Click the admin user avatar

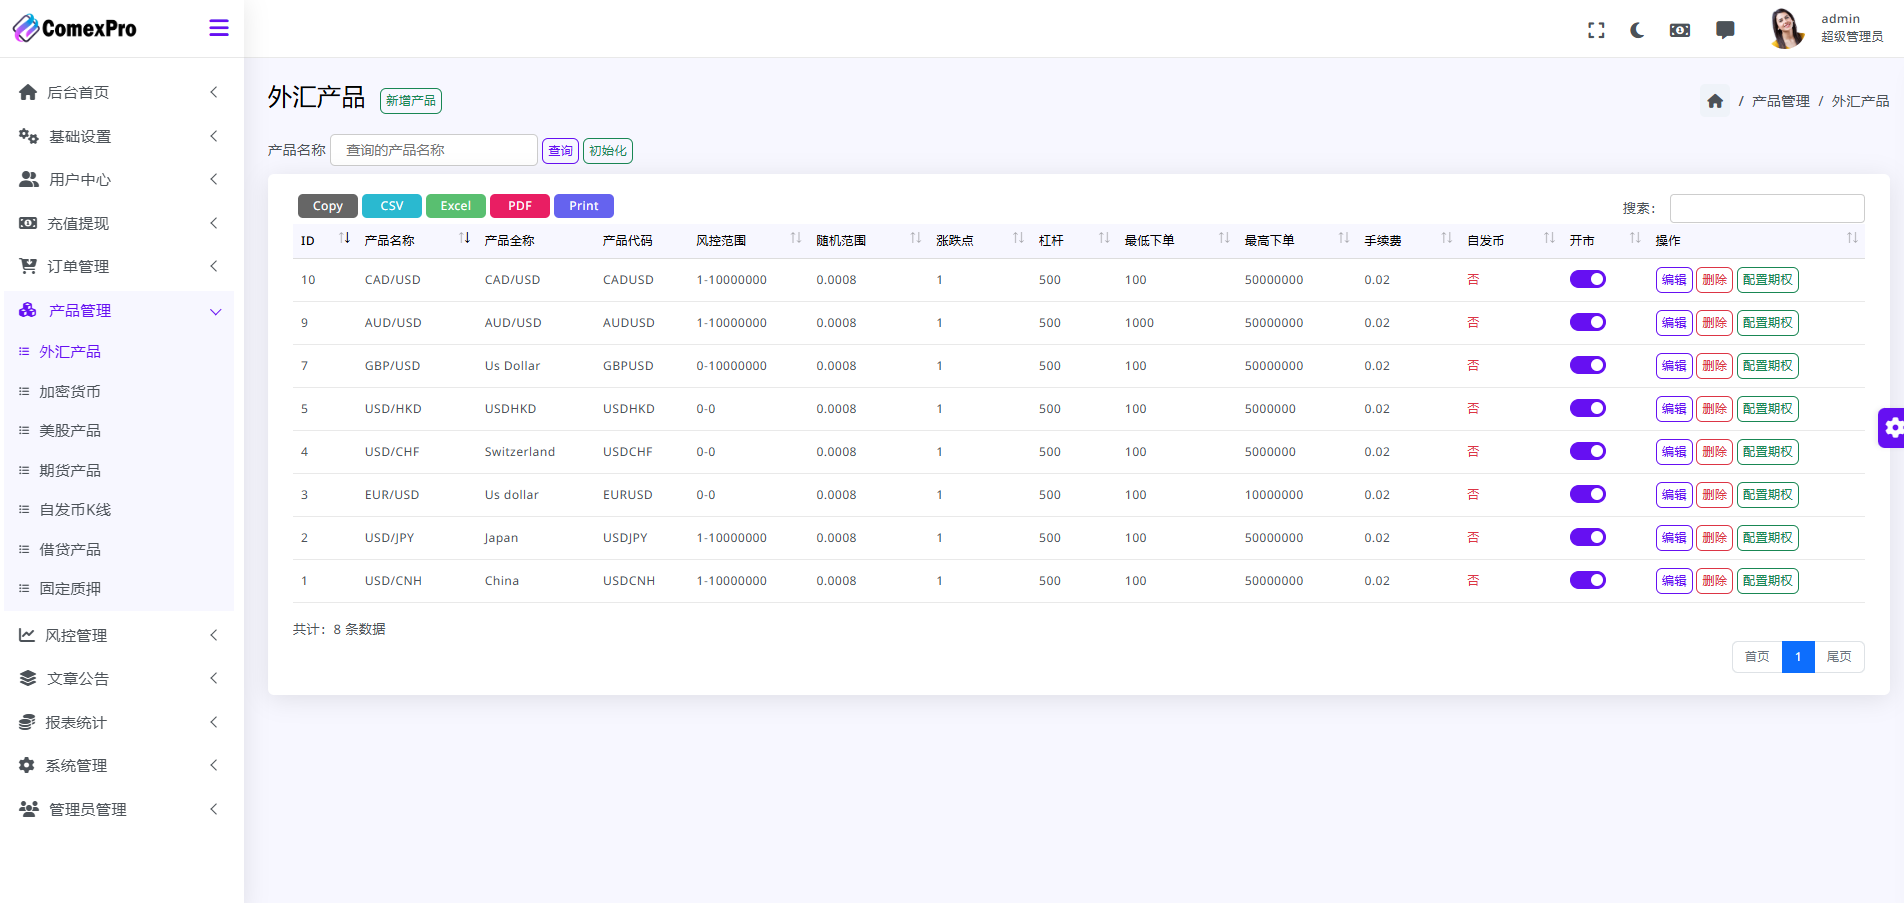tap(1785, 28)
